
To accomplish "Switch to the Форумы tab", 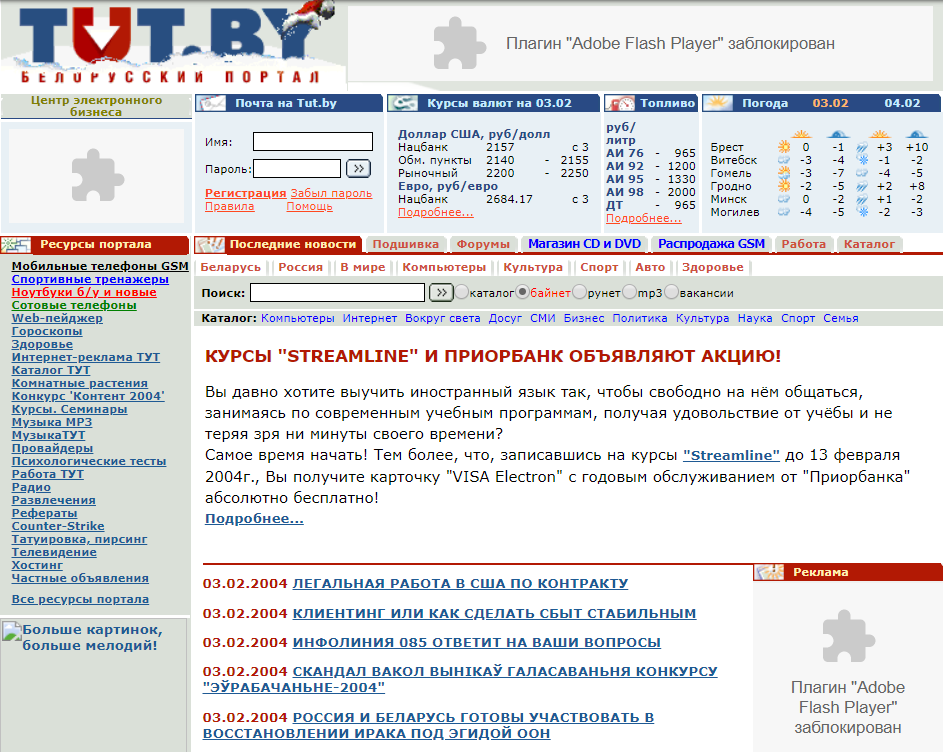I will point(483,244).
